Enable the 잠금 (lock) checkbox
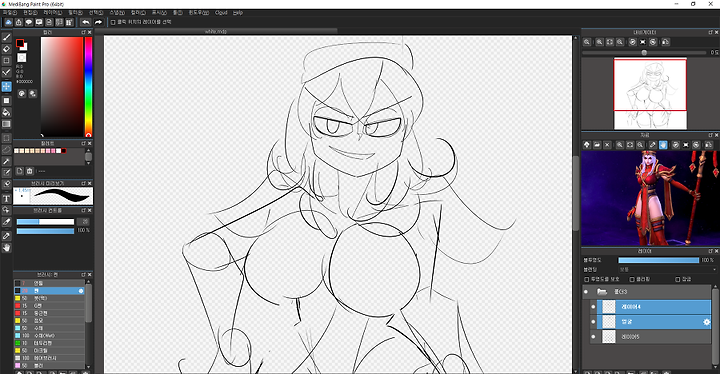 point(677,279)
